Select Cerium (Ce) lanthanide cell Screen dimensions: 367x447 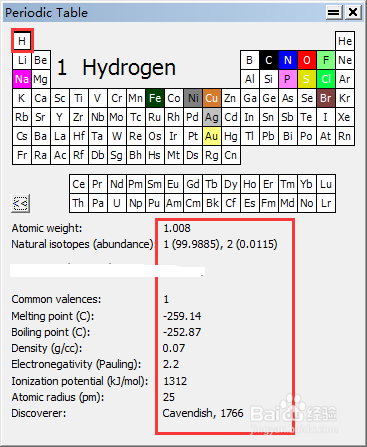(79, 184)
